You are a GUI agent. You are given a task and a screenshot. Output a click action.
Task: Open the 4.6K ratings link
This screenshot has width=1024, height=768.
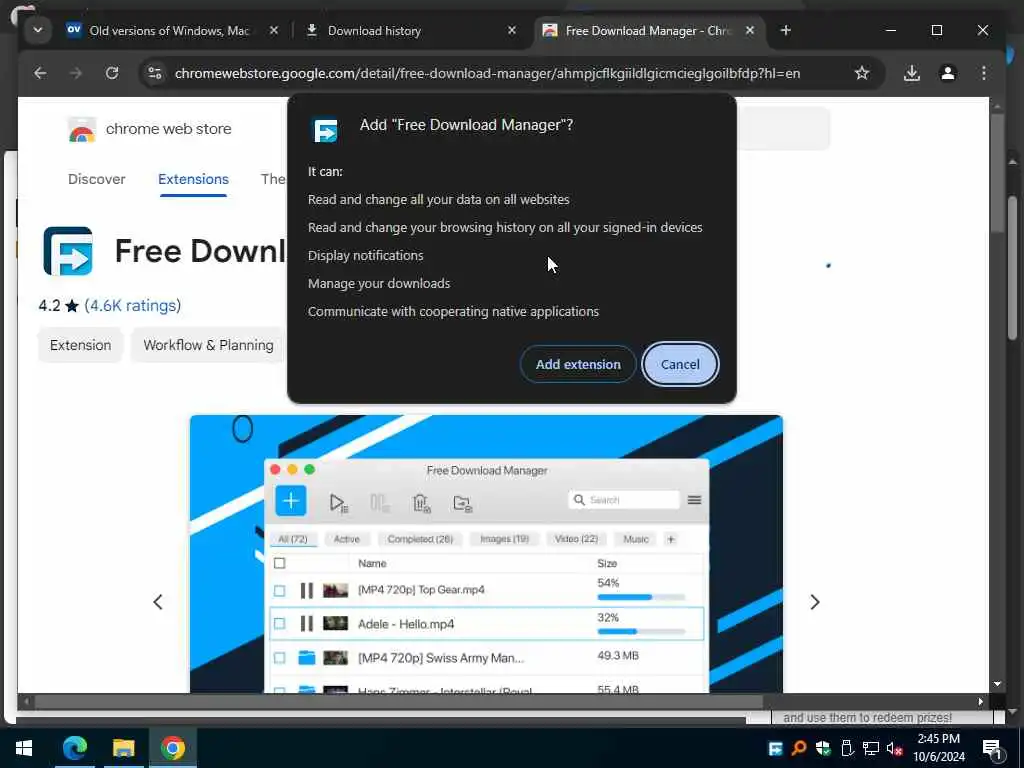tap(133, 306)
